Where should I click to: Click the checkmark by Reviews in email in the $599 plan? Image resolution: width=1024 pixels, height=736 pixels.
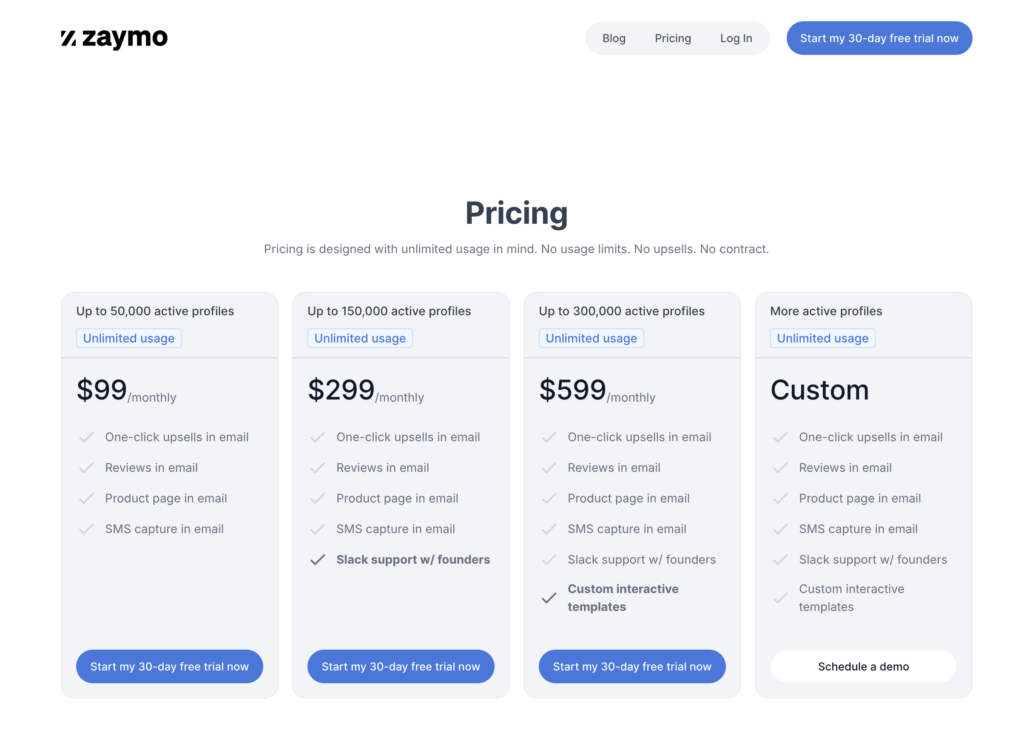coord(549,468)
